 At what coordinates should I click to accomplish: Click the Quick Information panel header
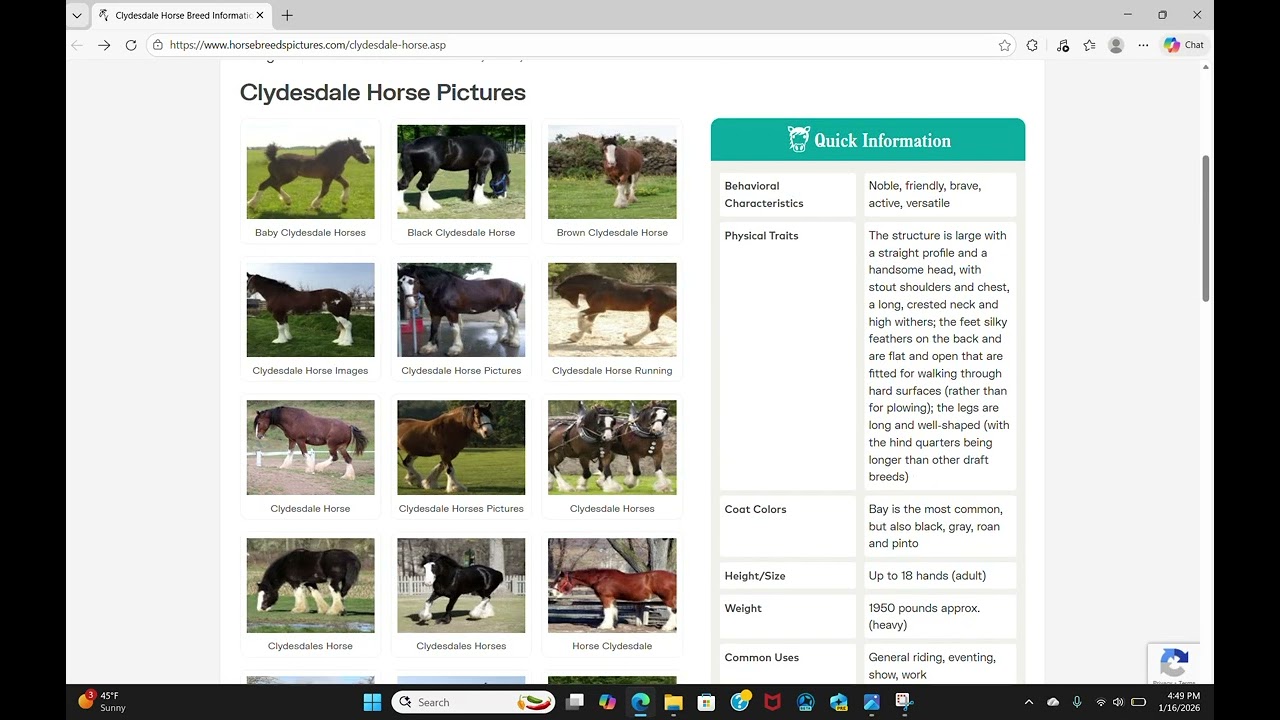click(868, 140)
